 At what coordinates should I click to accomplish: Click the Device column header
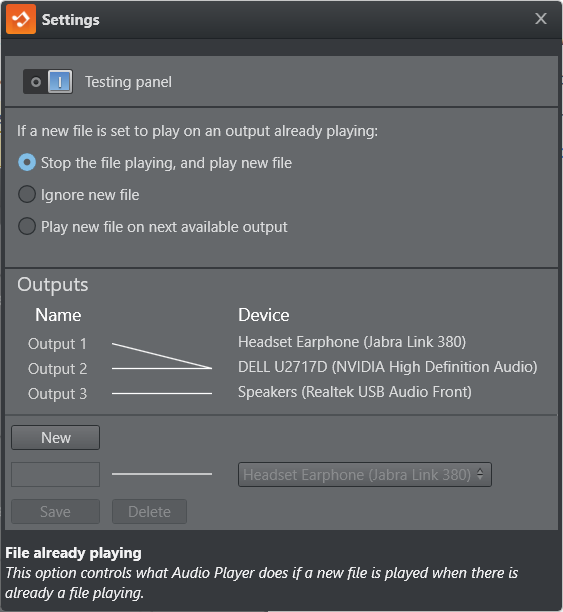[x=264, y=315]
